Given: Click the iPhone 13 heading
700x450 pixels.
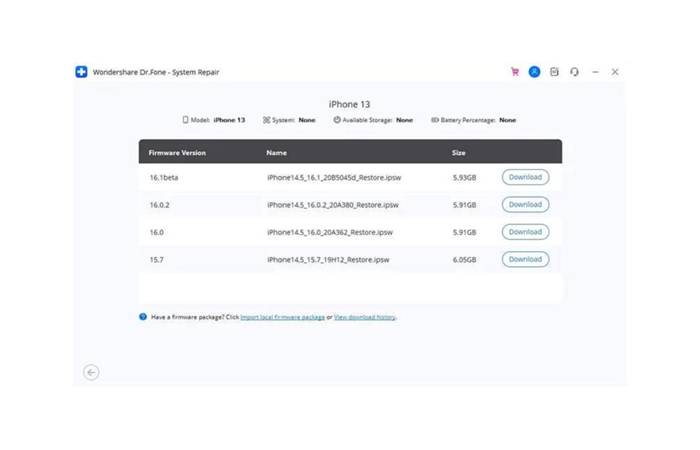Looking at the screenshot, I should [350, 104].
